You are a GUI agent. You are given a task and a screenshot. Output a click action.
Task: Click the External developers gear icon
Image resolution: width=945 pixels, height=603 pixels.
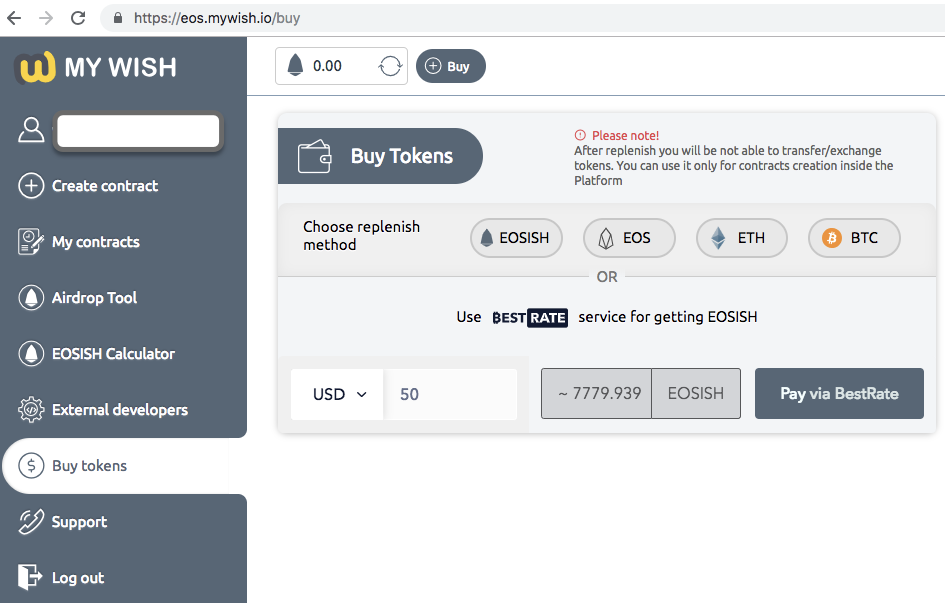click(31, 410)
